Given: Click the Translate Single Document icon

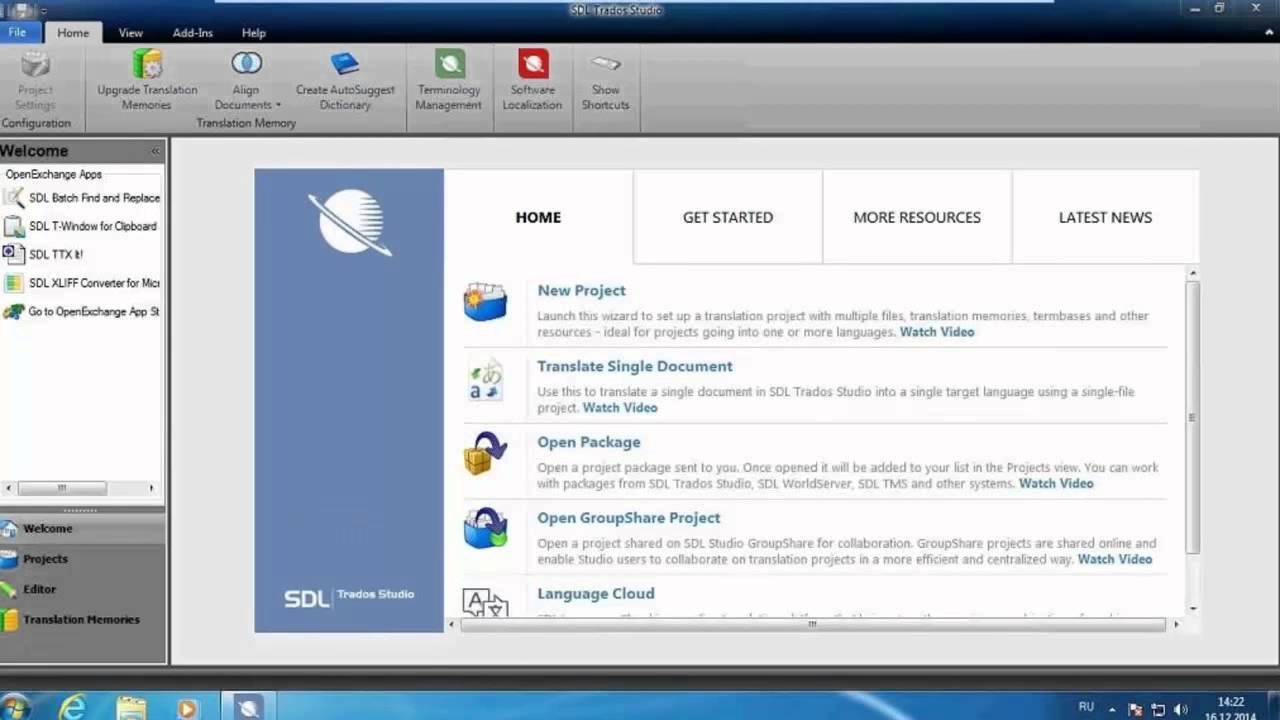Looking at the screenshot, I should coord(485,381).
